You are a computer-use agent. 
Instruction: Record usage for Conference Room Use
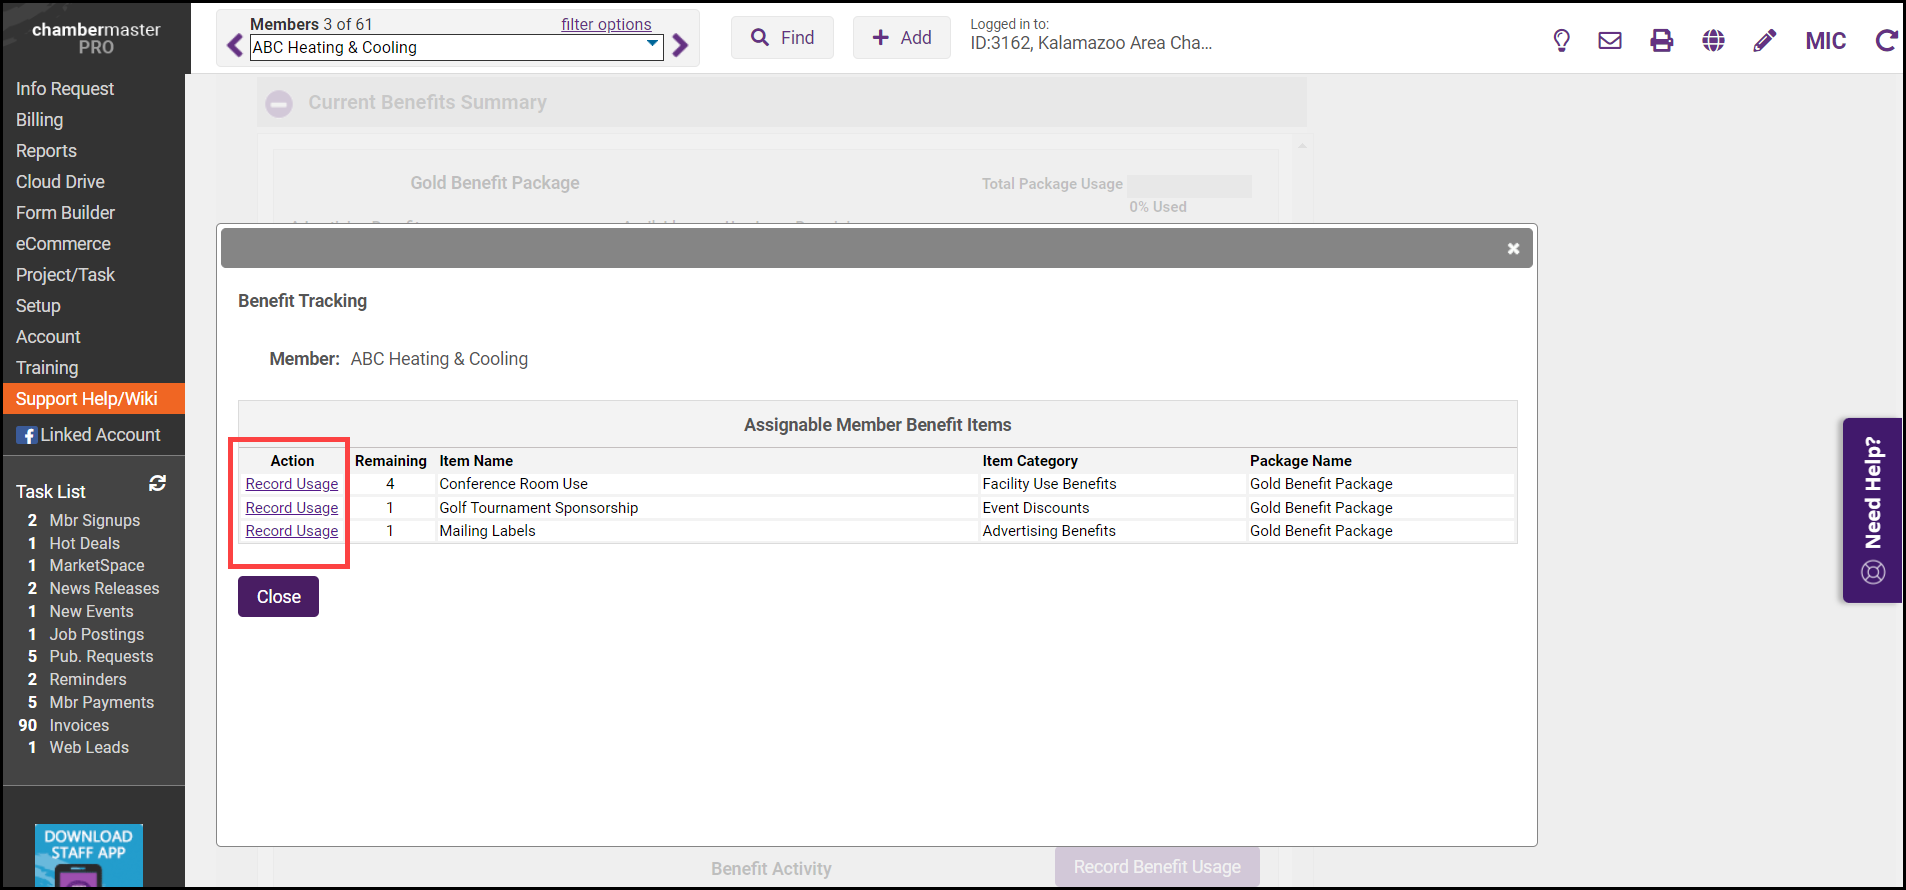tap(292, 484)
